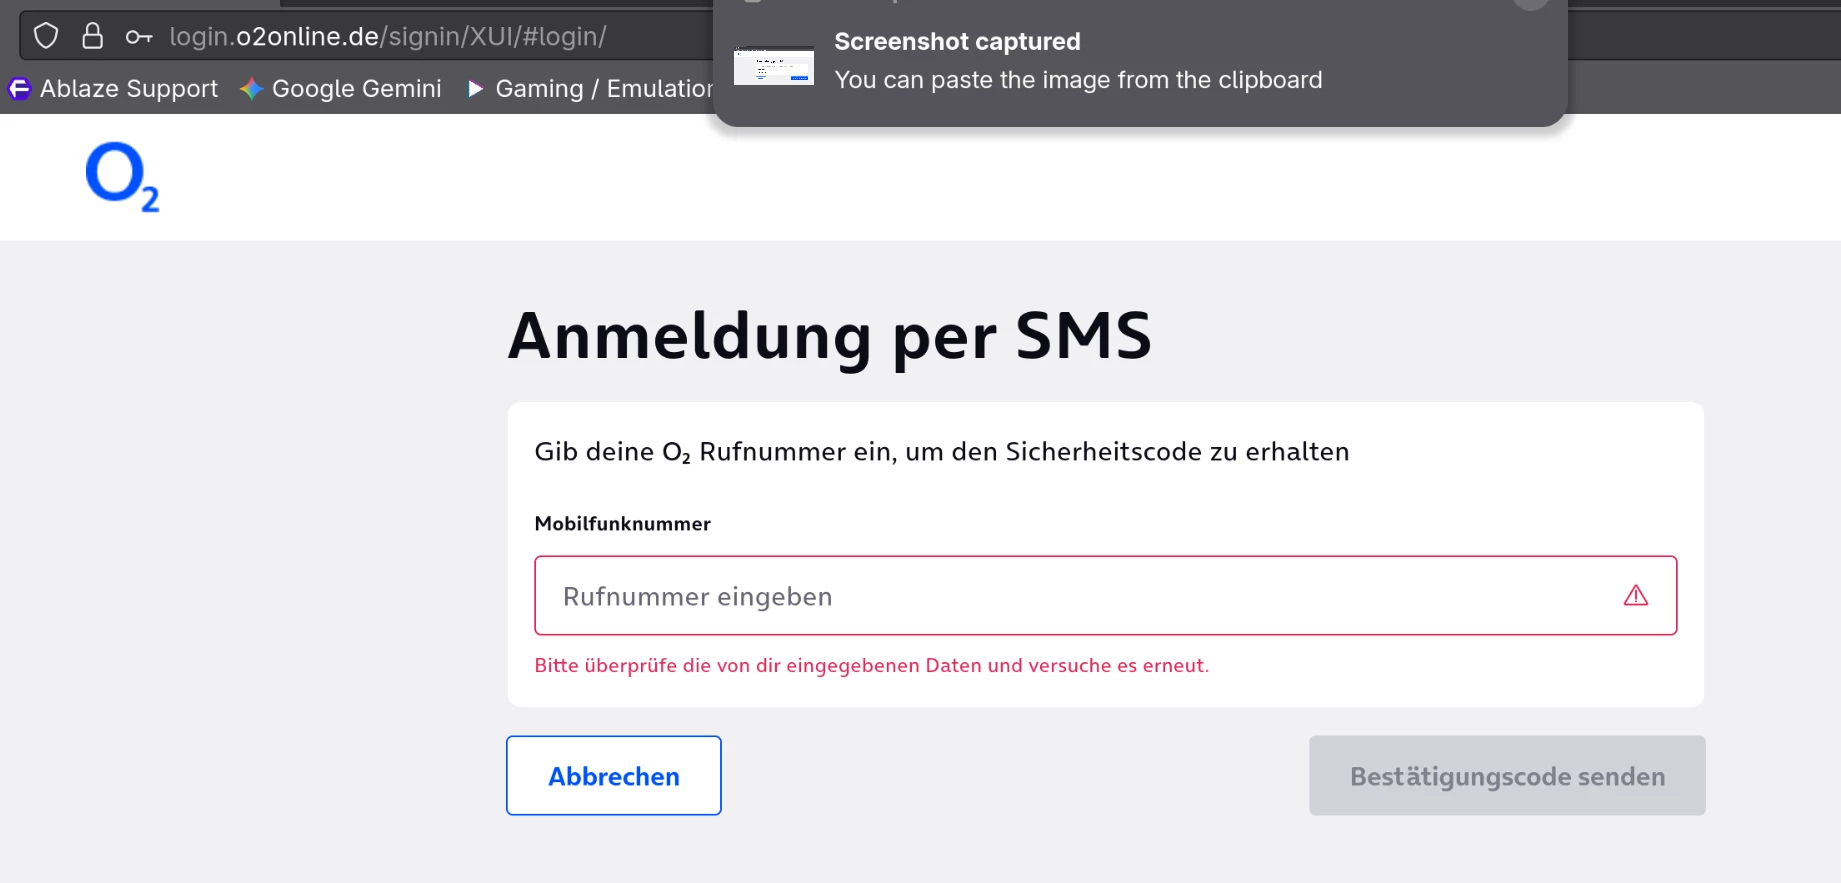This screenshot has width=1841, height=883.
Task: Click the tracking protection shield icon
Action: pos(46,37)
